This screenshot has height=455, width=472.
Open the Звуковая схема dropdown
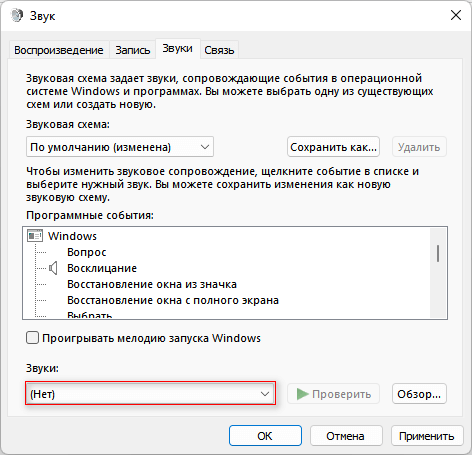(x=120, y=147)
